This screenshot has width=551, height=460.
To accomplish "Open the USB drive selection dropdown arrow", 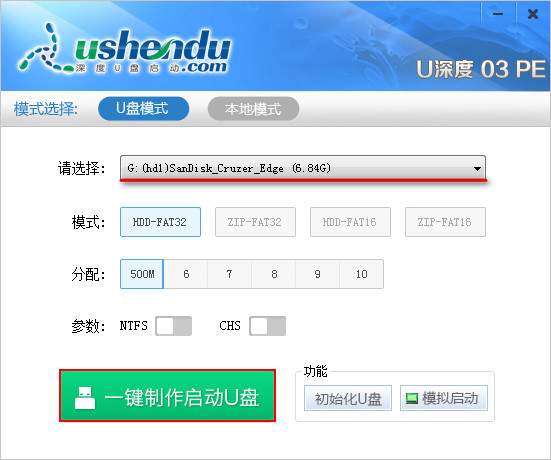I will pyautogui.click(x=477, y=169).
